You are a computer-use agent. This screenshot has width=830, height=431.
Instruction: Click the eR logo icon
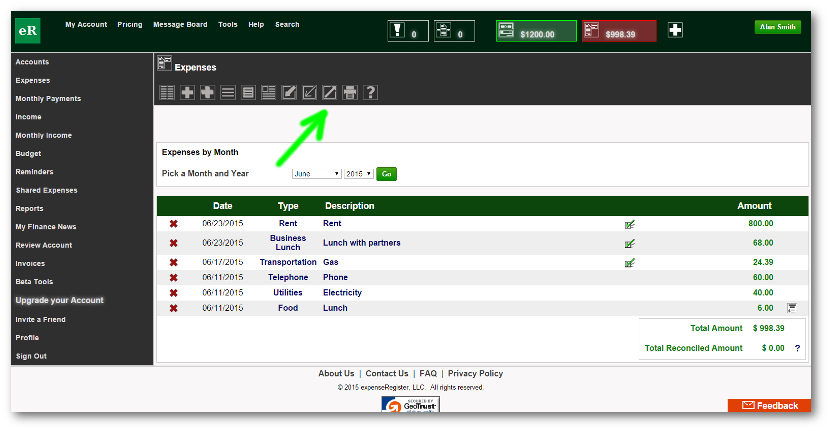28,31
